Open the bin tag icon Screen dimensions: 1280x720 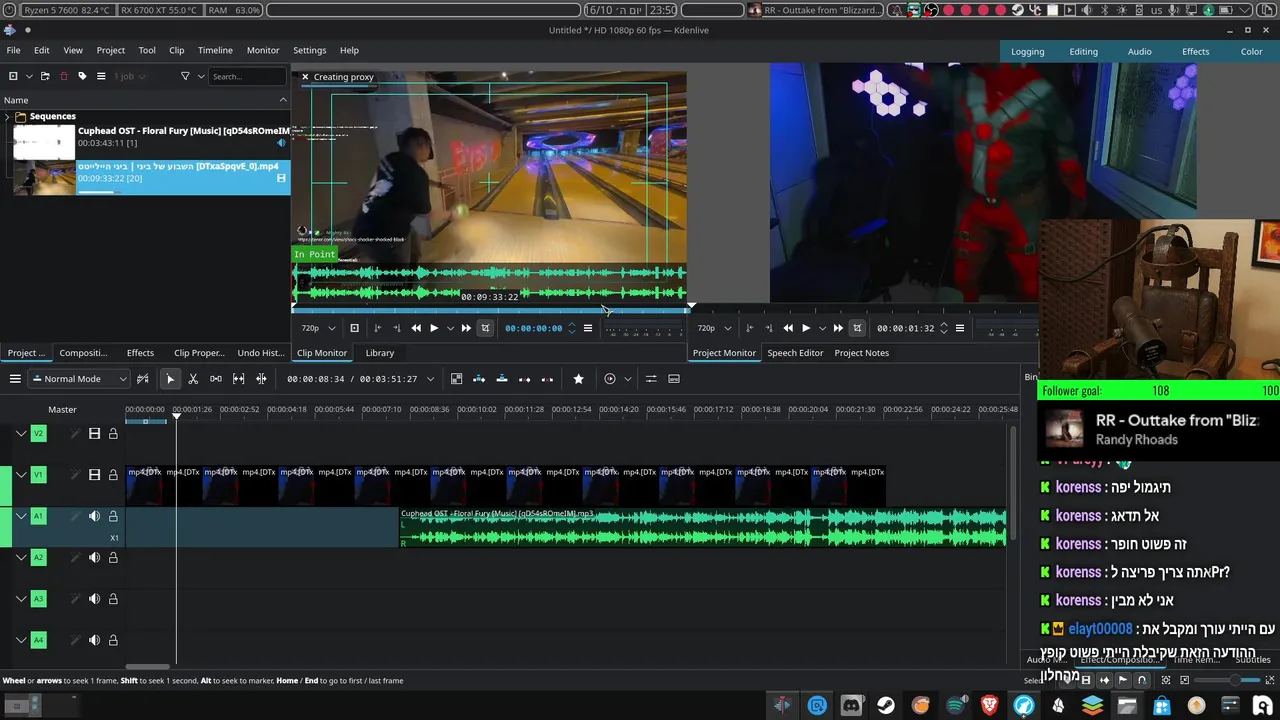[x=82, y=76]
